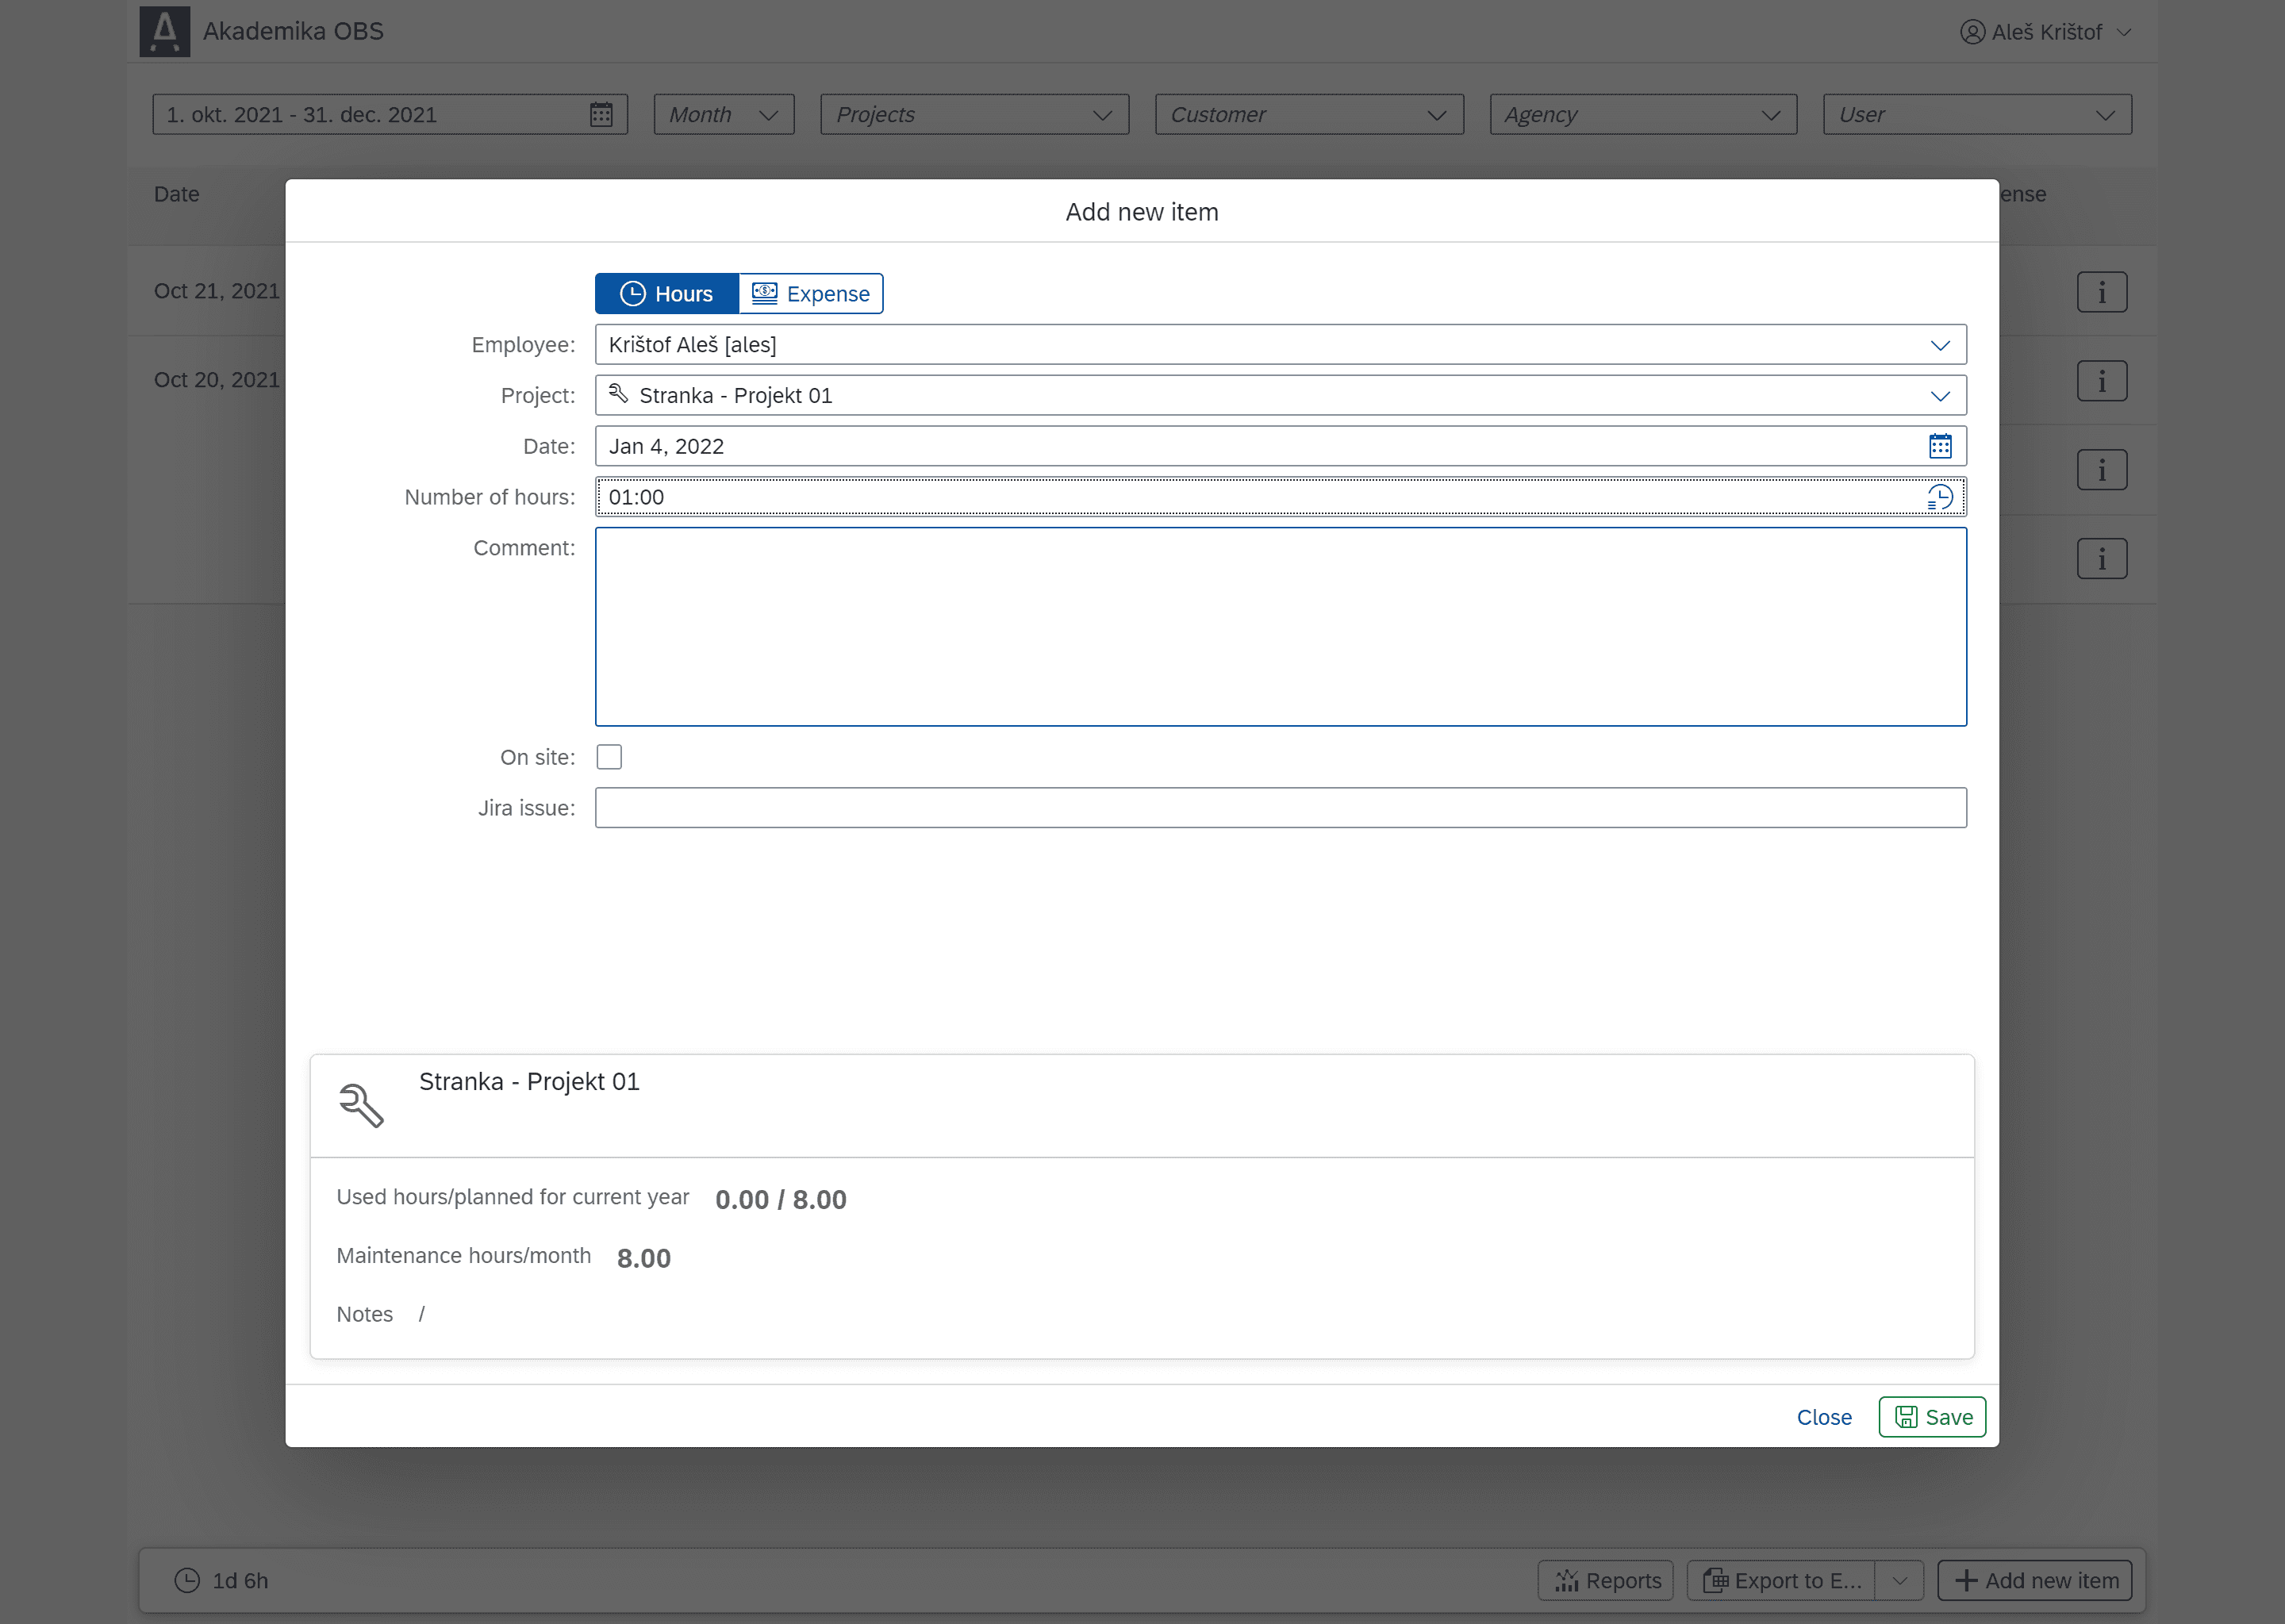2285x1624 pixels.
Task: Switch to the Hours segment
Action: point(667,294)
